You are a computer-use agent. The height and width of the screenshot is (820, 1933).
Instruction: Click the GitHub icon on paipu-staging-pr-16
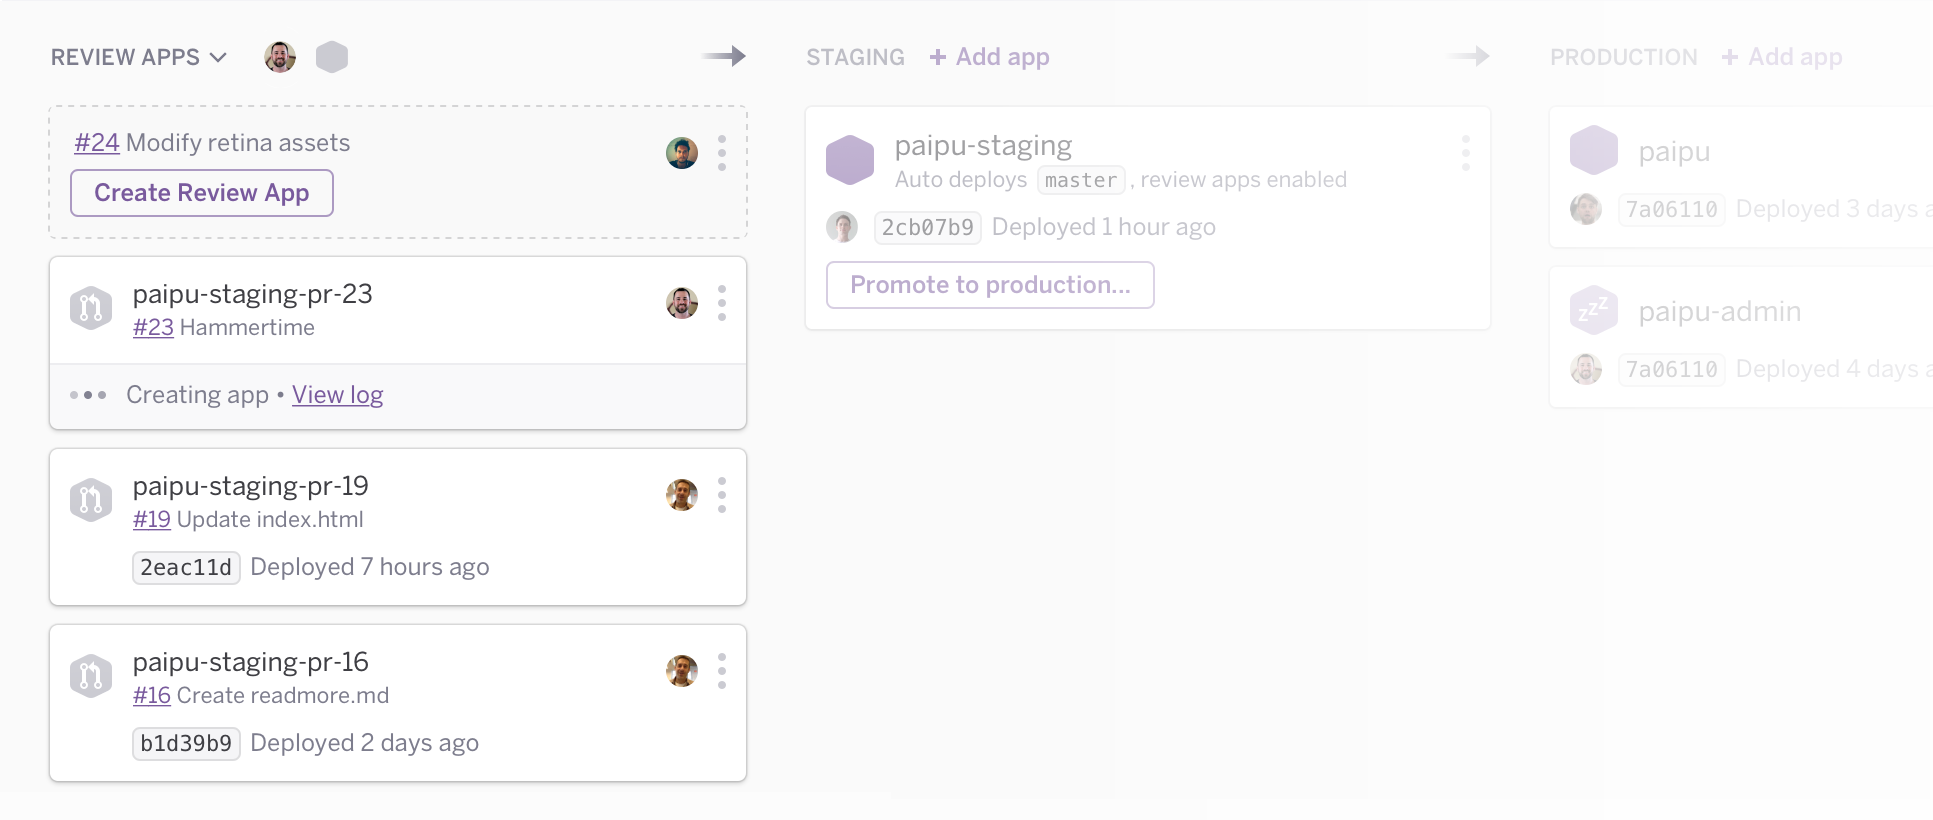pyautogui.click(x=91, y=676)
